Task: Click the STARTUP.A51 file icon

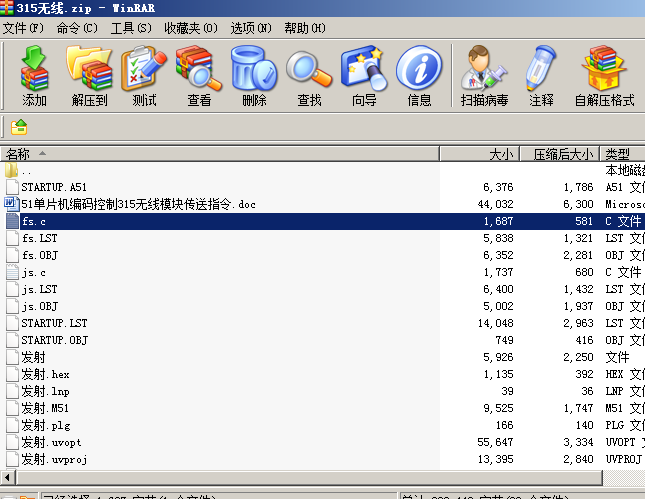Action: point(12,187)
